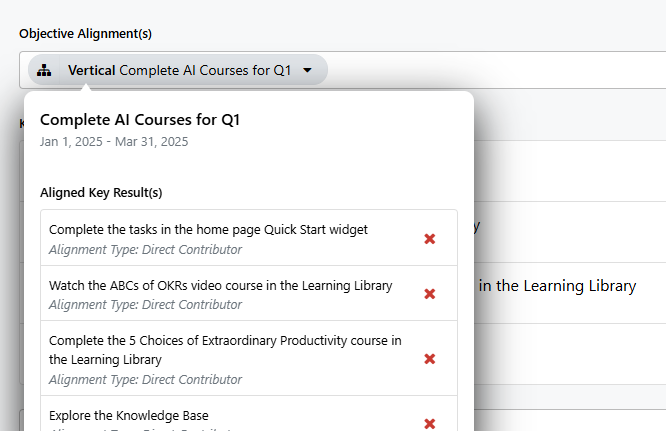Select the Quick Start widget key result text
666x431 pixels.
tap(208, 230)
